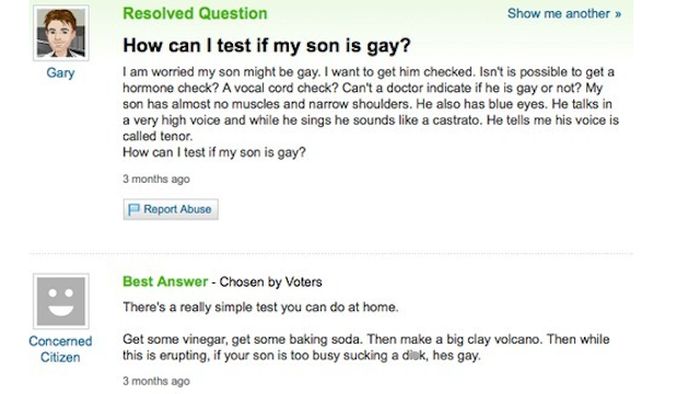Click the repeated question line under 'called tenor'
This screenshot has height=394, width=700.
[214, 152]
